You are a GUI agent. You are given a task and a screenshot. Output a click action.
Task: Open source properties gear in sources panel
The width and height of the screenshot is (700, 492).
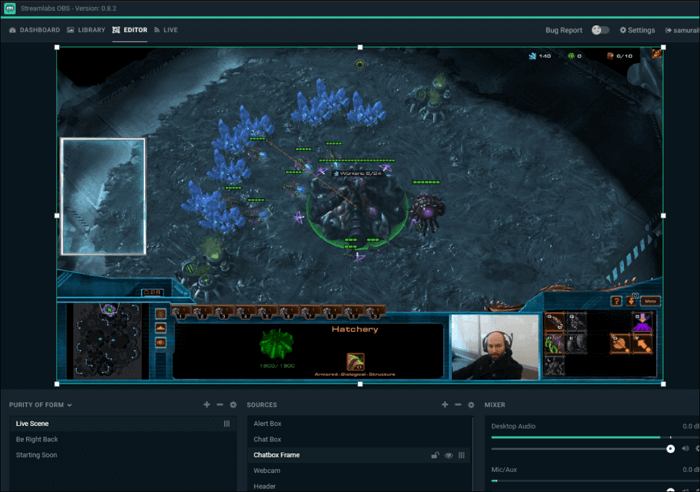(x=471, y=404)
